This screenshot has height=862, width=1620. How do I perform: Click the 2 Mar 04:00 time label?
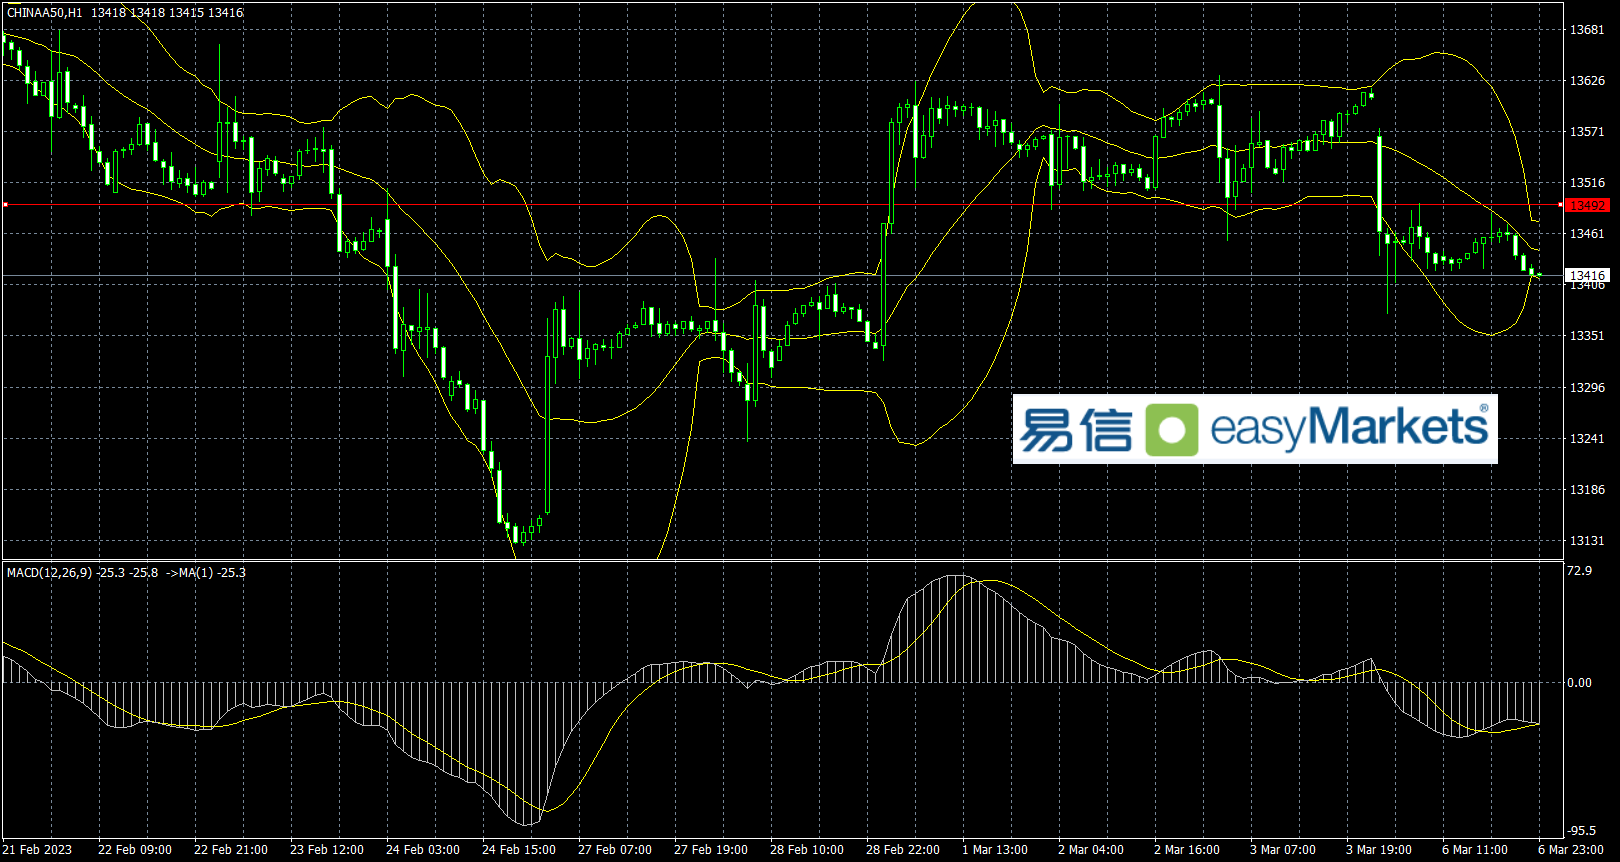point(1091,850)
